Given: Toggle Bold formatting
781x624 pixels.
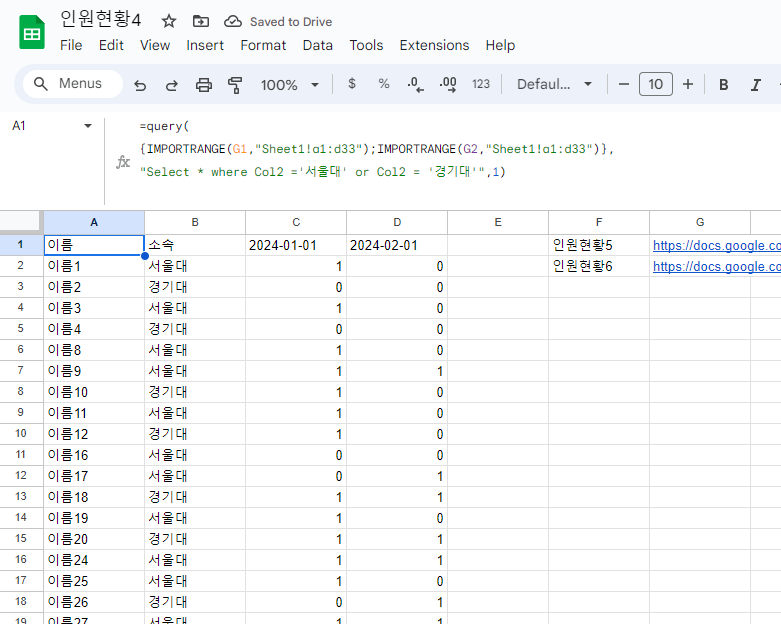Looking at the screenshot, I should 724,85.
